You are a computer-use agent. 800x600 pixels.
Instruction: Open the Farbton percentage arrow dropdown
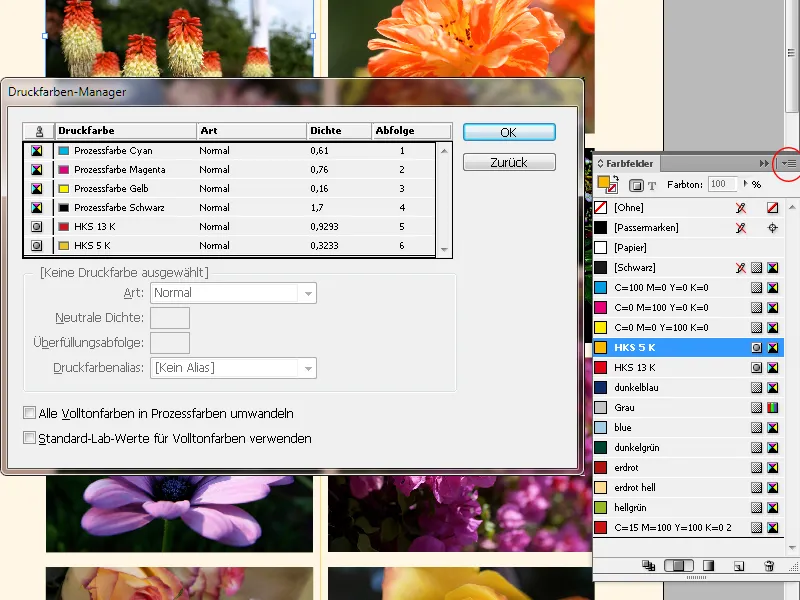tap(747, 184)
